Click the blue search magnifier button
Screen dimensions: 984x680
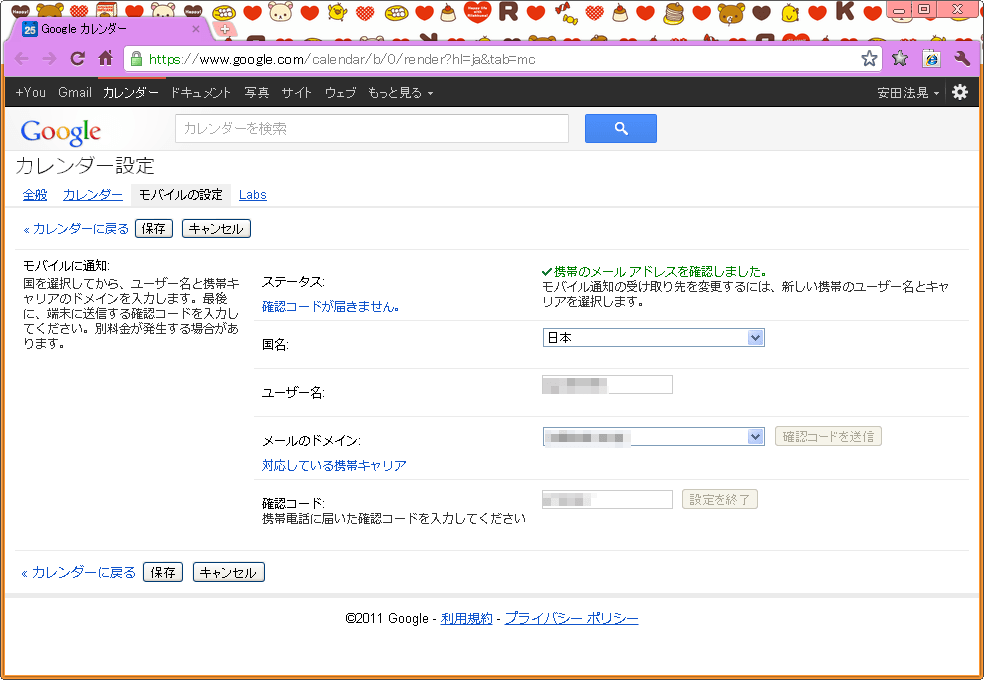pyautogui.click(x=620, y=128)
